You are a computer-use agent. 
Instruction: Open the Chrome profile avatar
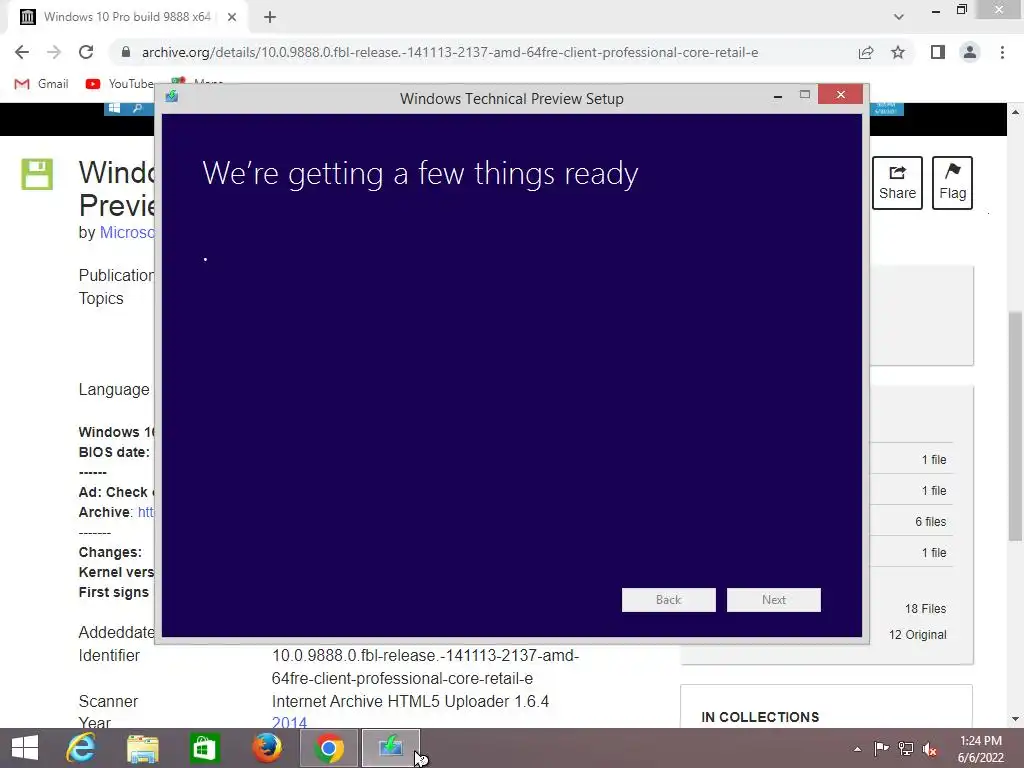970,52
